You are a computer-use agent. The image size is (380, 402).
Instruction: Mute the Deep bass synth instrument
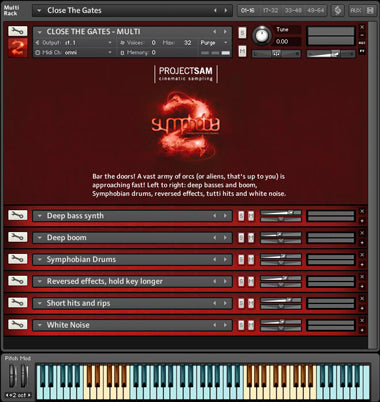[x=251, y=216]
